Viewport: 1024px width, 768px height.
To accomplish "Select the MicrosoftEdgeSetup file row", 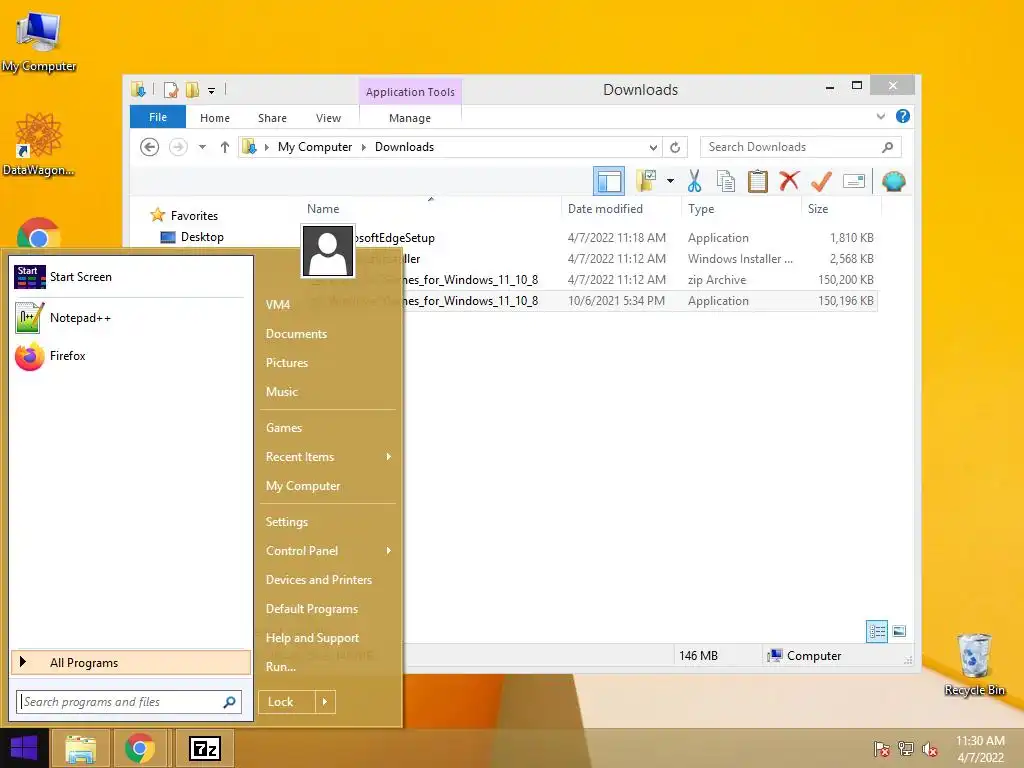I will 588,238.
